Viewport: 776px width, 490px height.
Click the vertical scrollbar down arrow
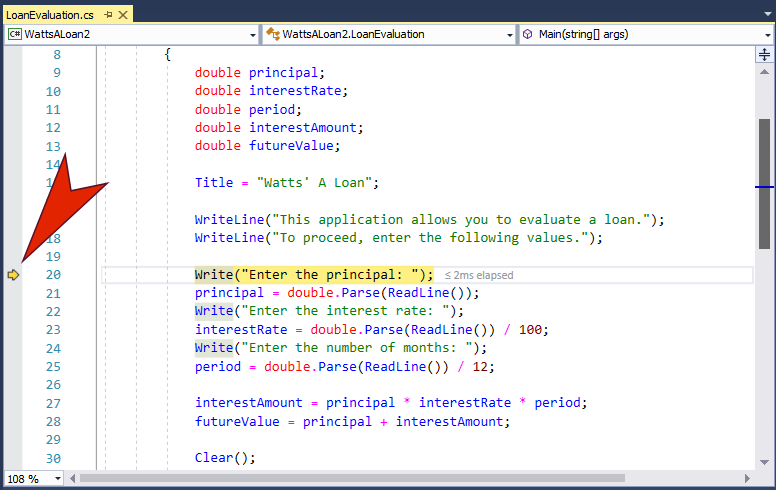pyautogui.click(x=764, y=462)
